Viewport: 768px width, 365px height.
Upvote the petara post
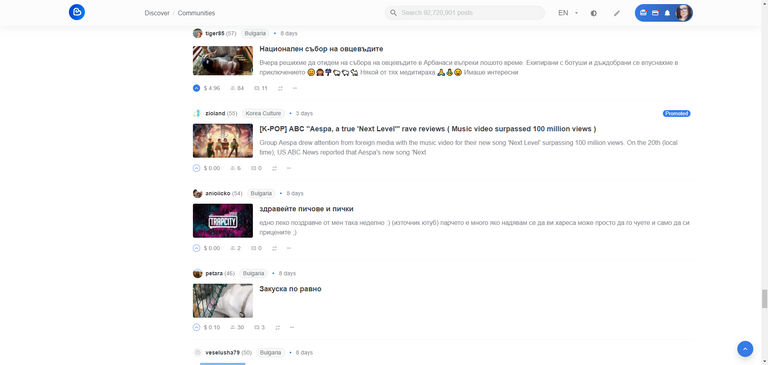196,327
